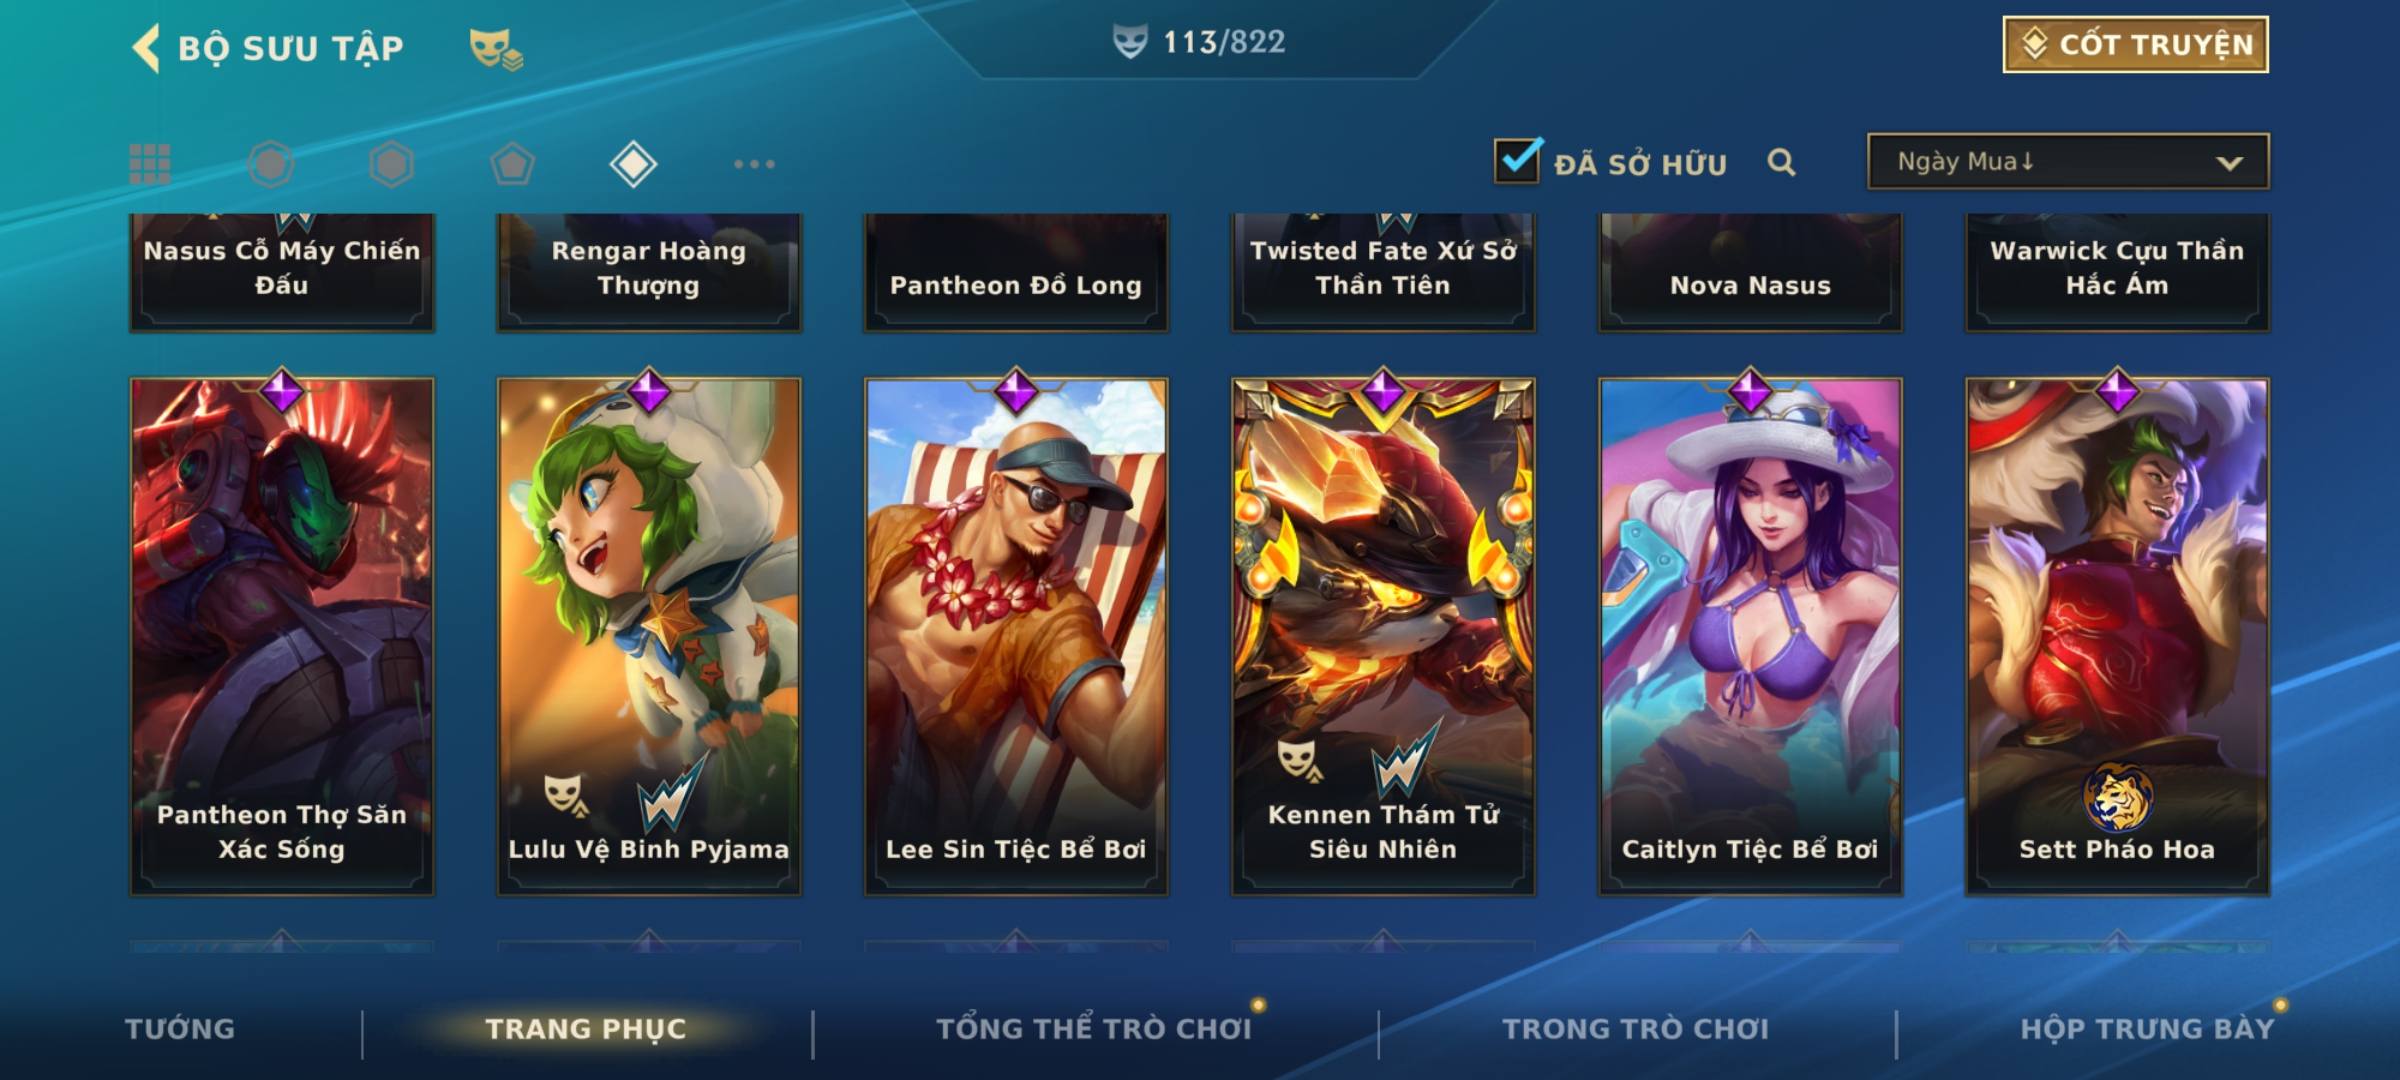The image size is (2400, 1080).
Task: Open the Ngày Mua sort dropdown
Action: coord(2068,162)
